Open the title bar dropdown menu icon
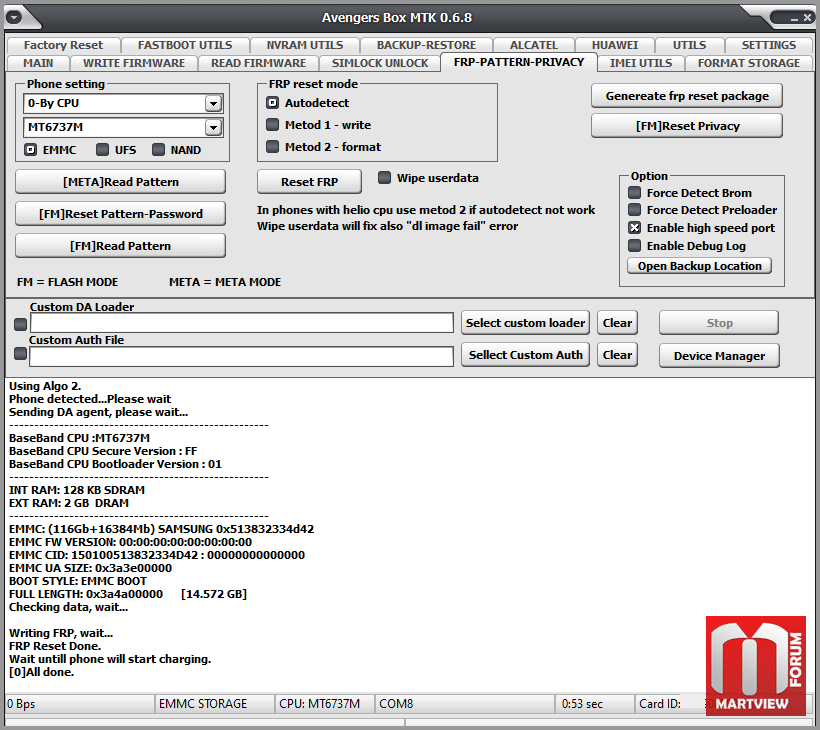 pos(14,17)
